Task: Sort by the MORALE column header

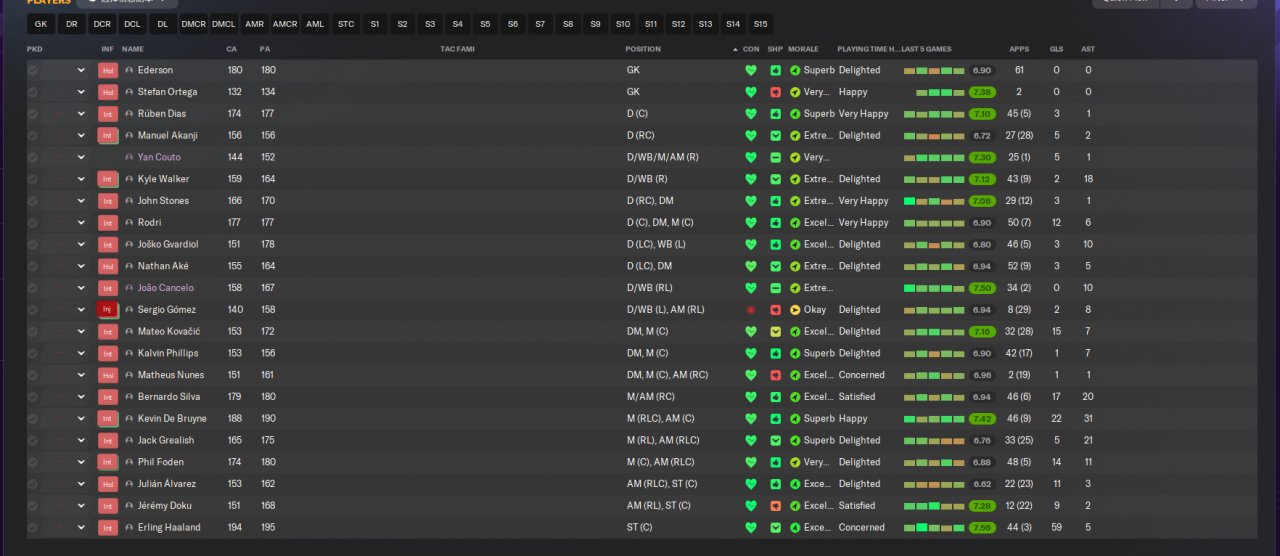Action: (803, 49)
